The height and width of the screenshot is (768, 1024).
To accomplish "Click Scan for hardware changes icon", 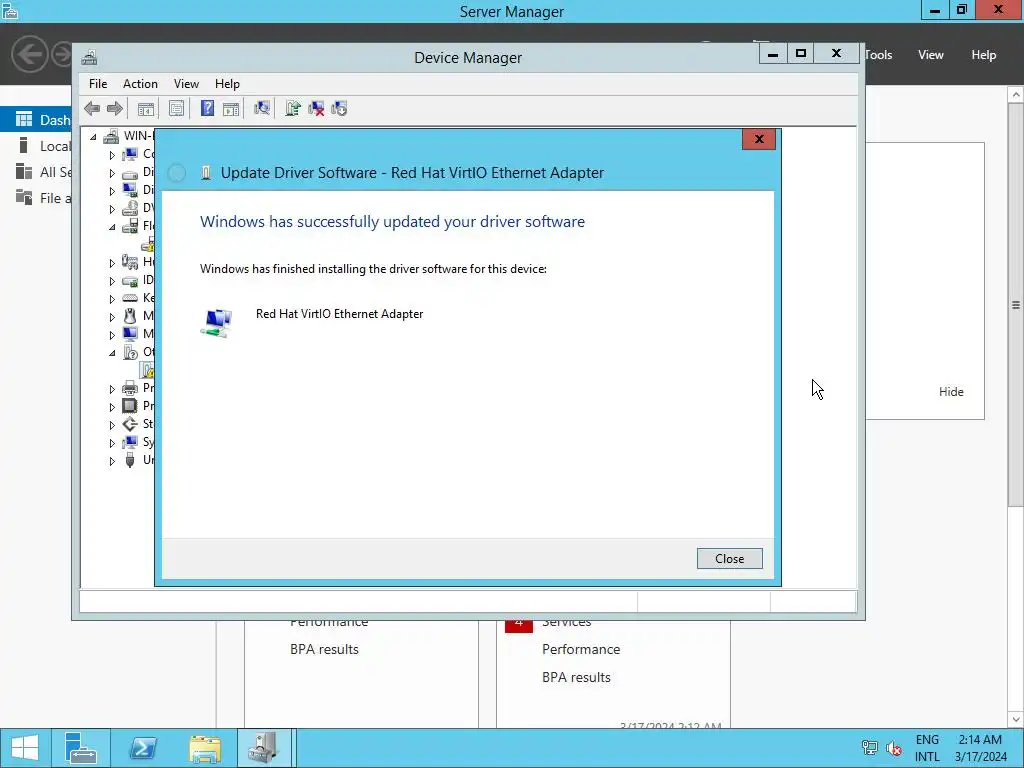I will [x=262, y=108].
